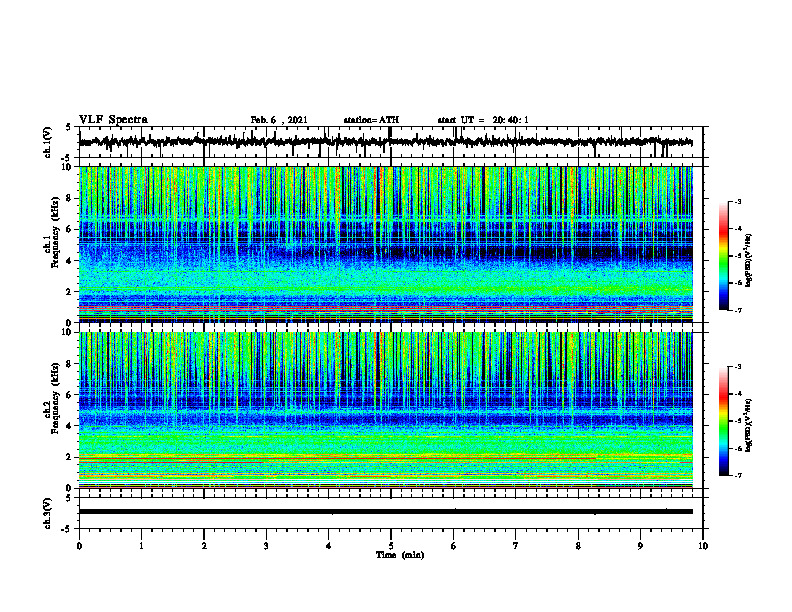Click the time axis tick label '9'
This screenshot has width=792, height=612.
coord(640,546)
